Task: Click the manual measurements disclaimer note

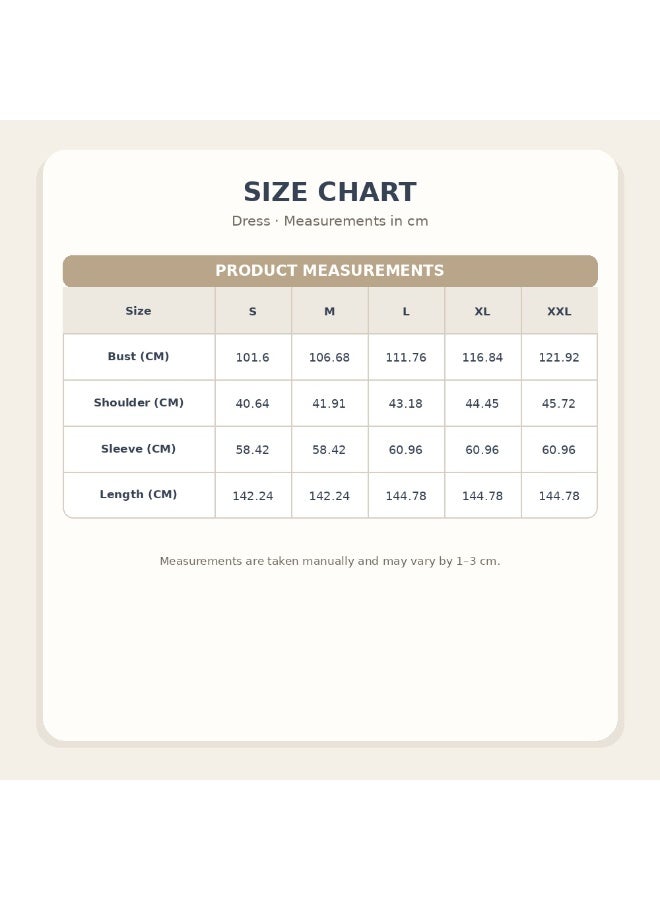Action: (330, 561)
